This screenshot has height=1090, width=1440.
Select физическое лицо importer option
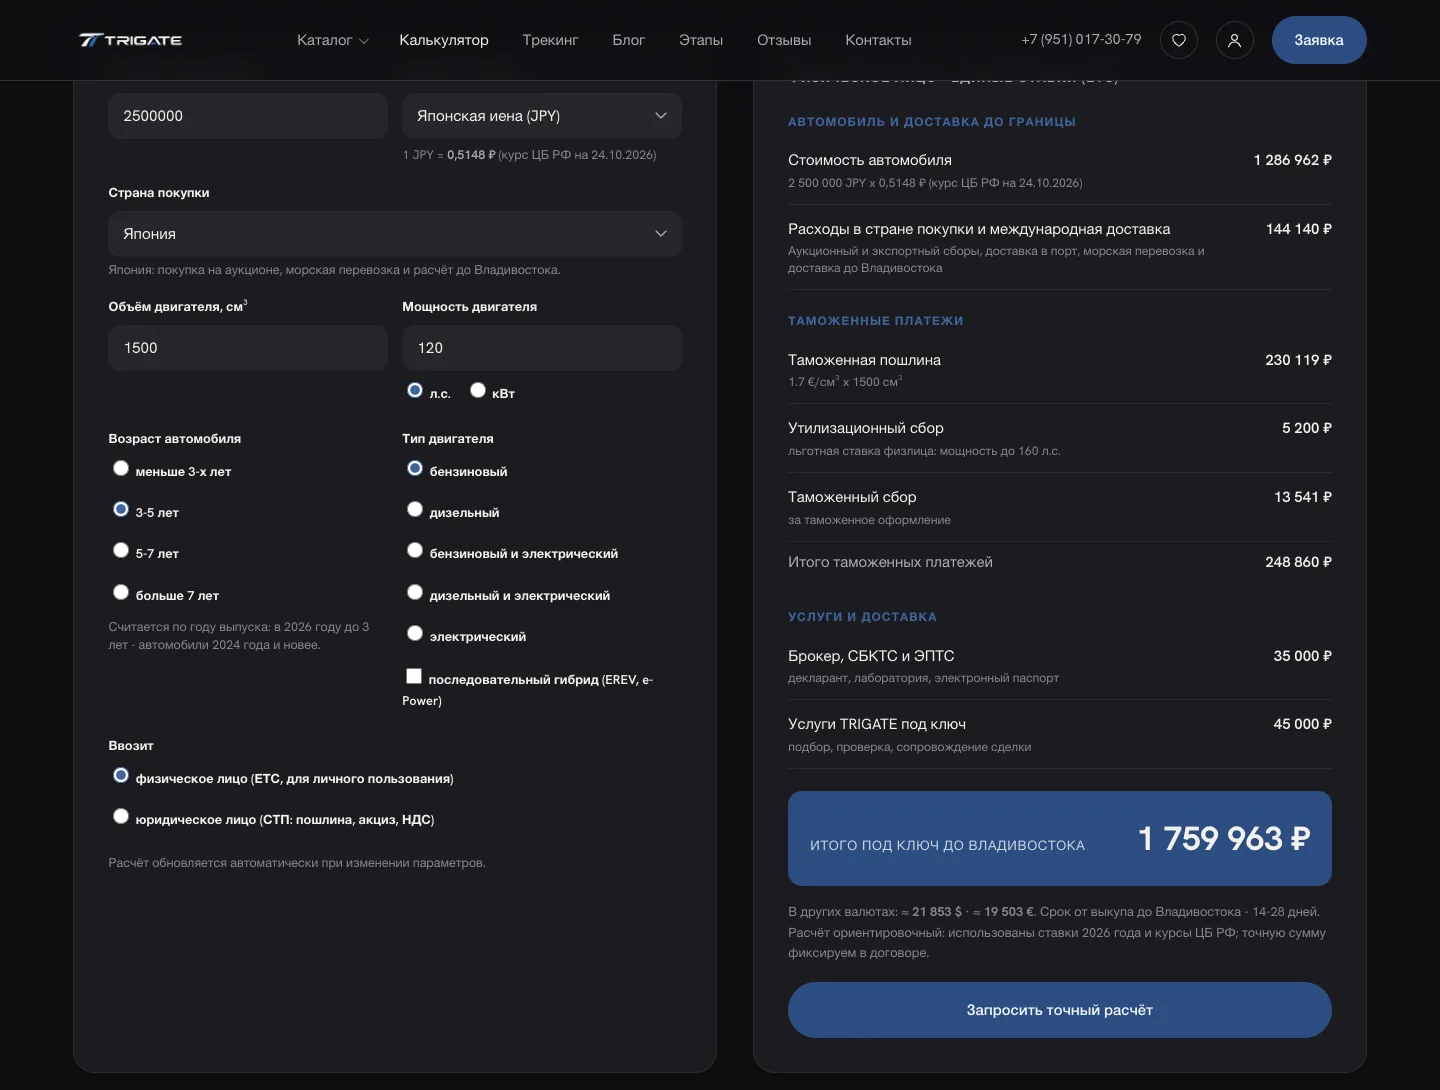point(121,775)
